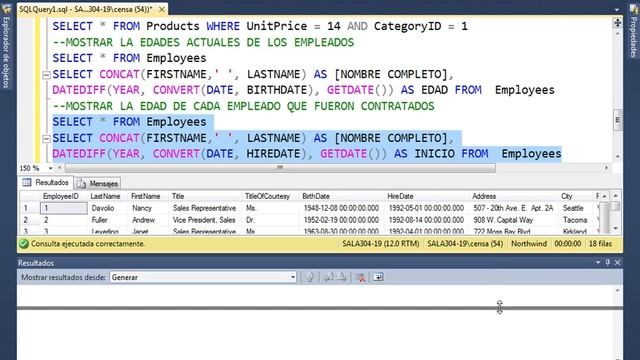Click the green query success check icon
The image size is (640, 360).
(x=24, y=244)
